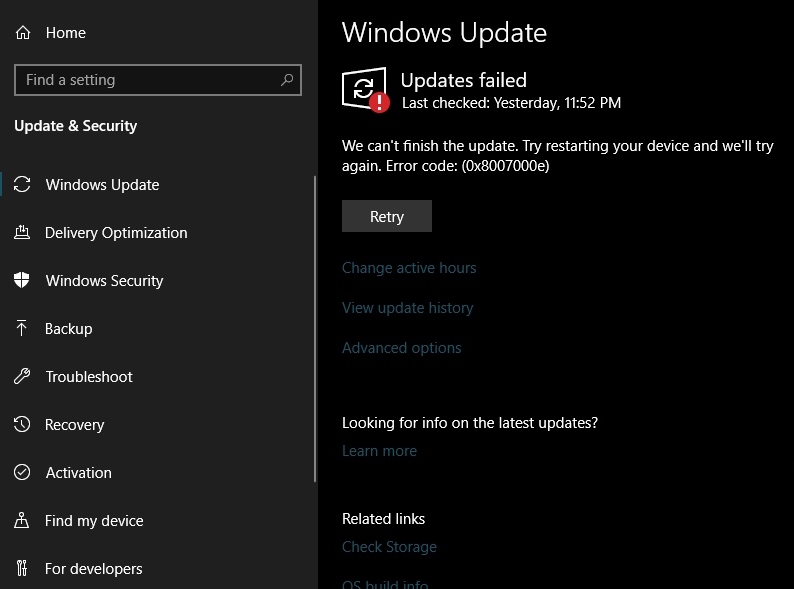Open Change active hours link
794x589 pixels.
click(409, 267)
